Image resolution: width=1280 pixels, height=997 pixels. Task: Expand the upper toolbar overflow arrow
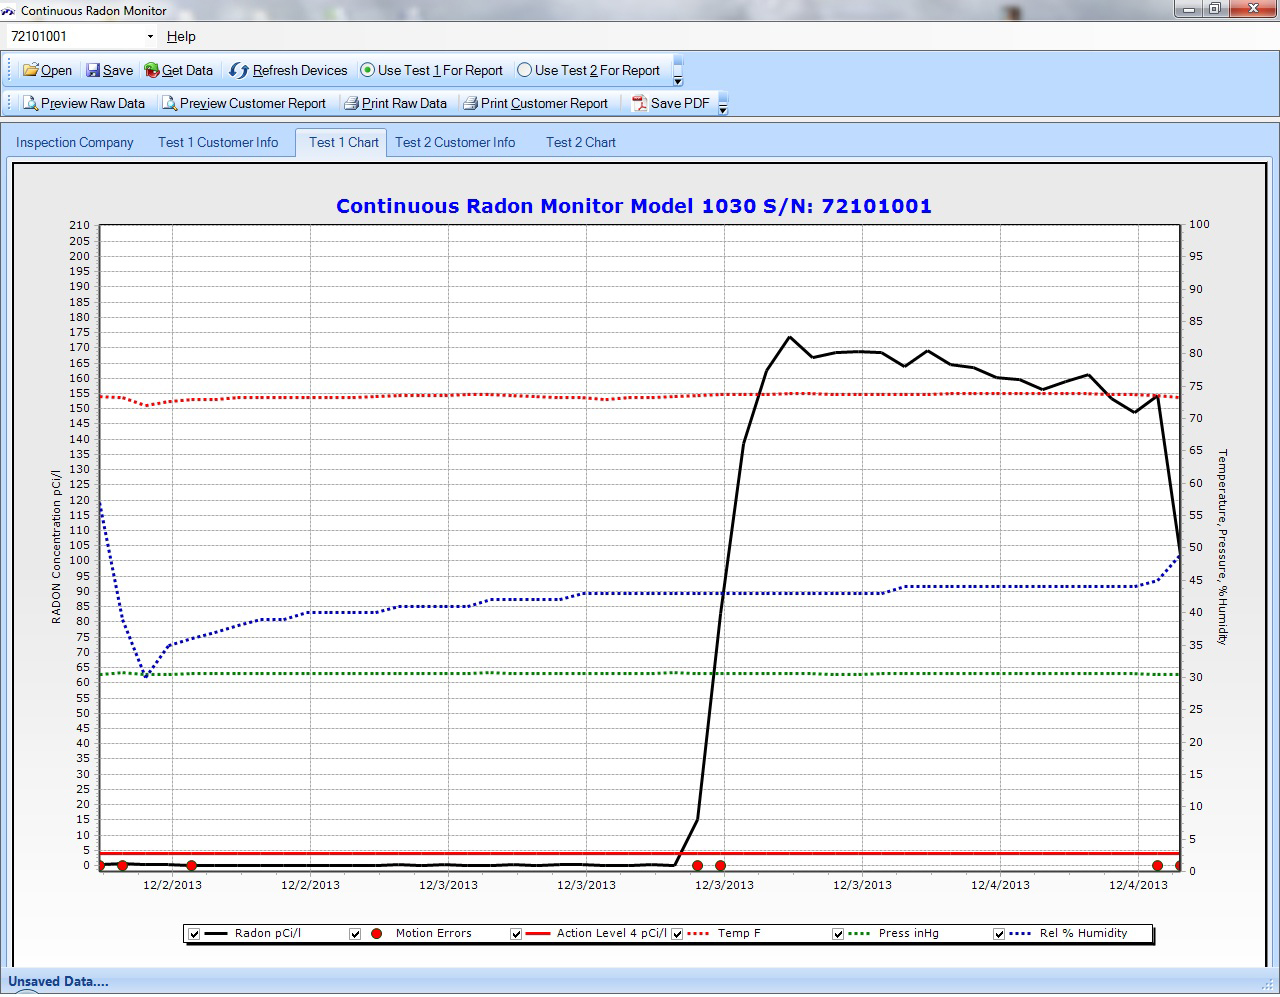tap(678, 80)
